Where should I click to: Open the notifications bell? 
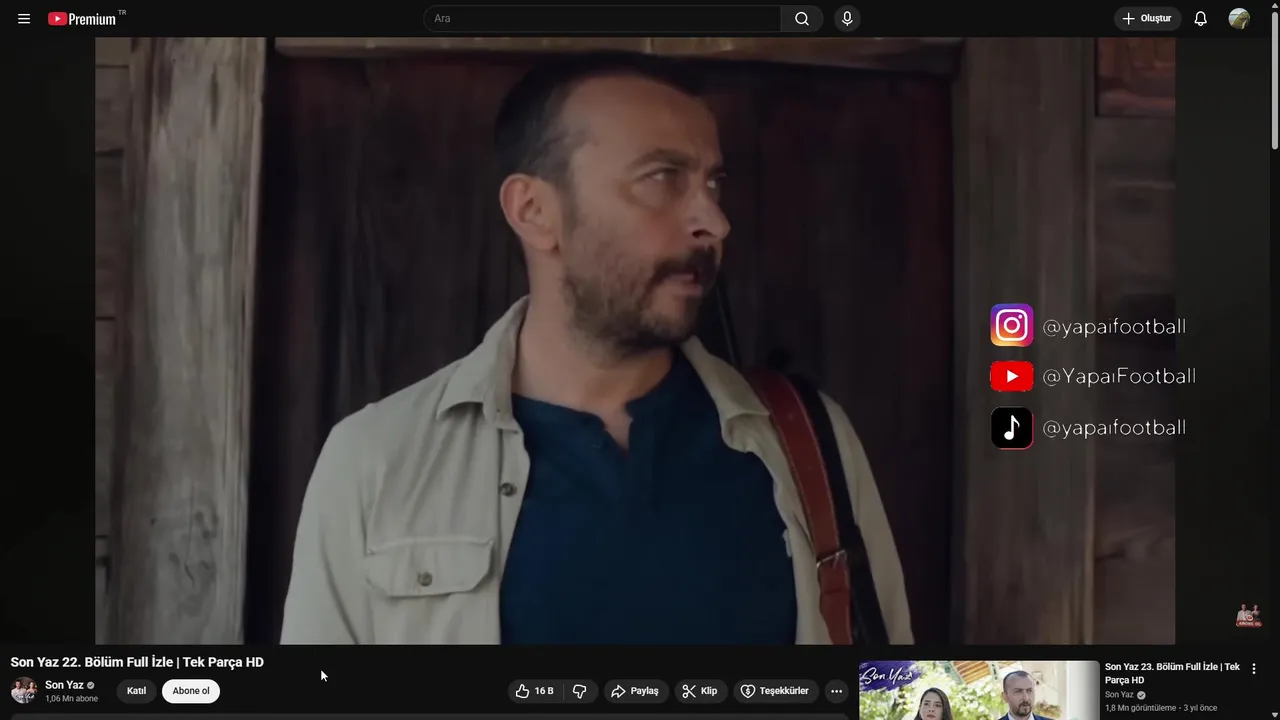1201,19
